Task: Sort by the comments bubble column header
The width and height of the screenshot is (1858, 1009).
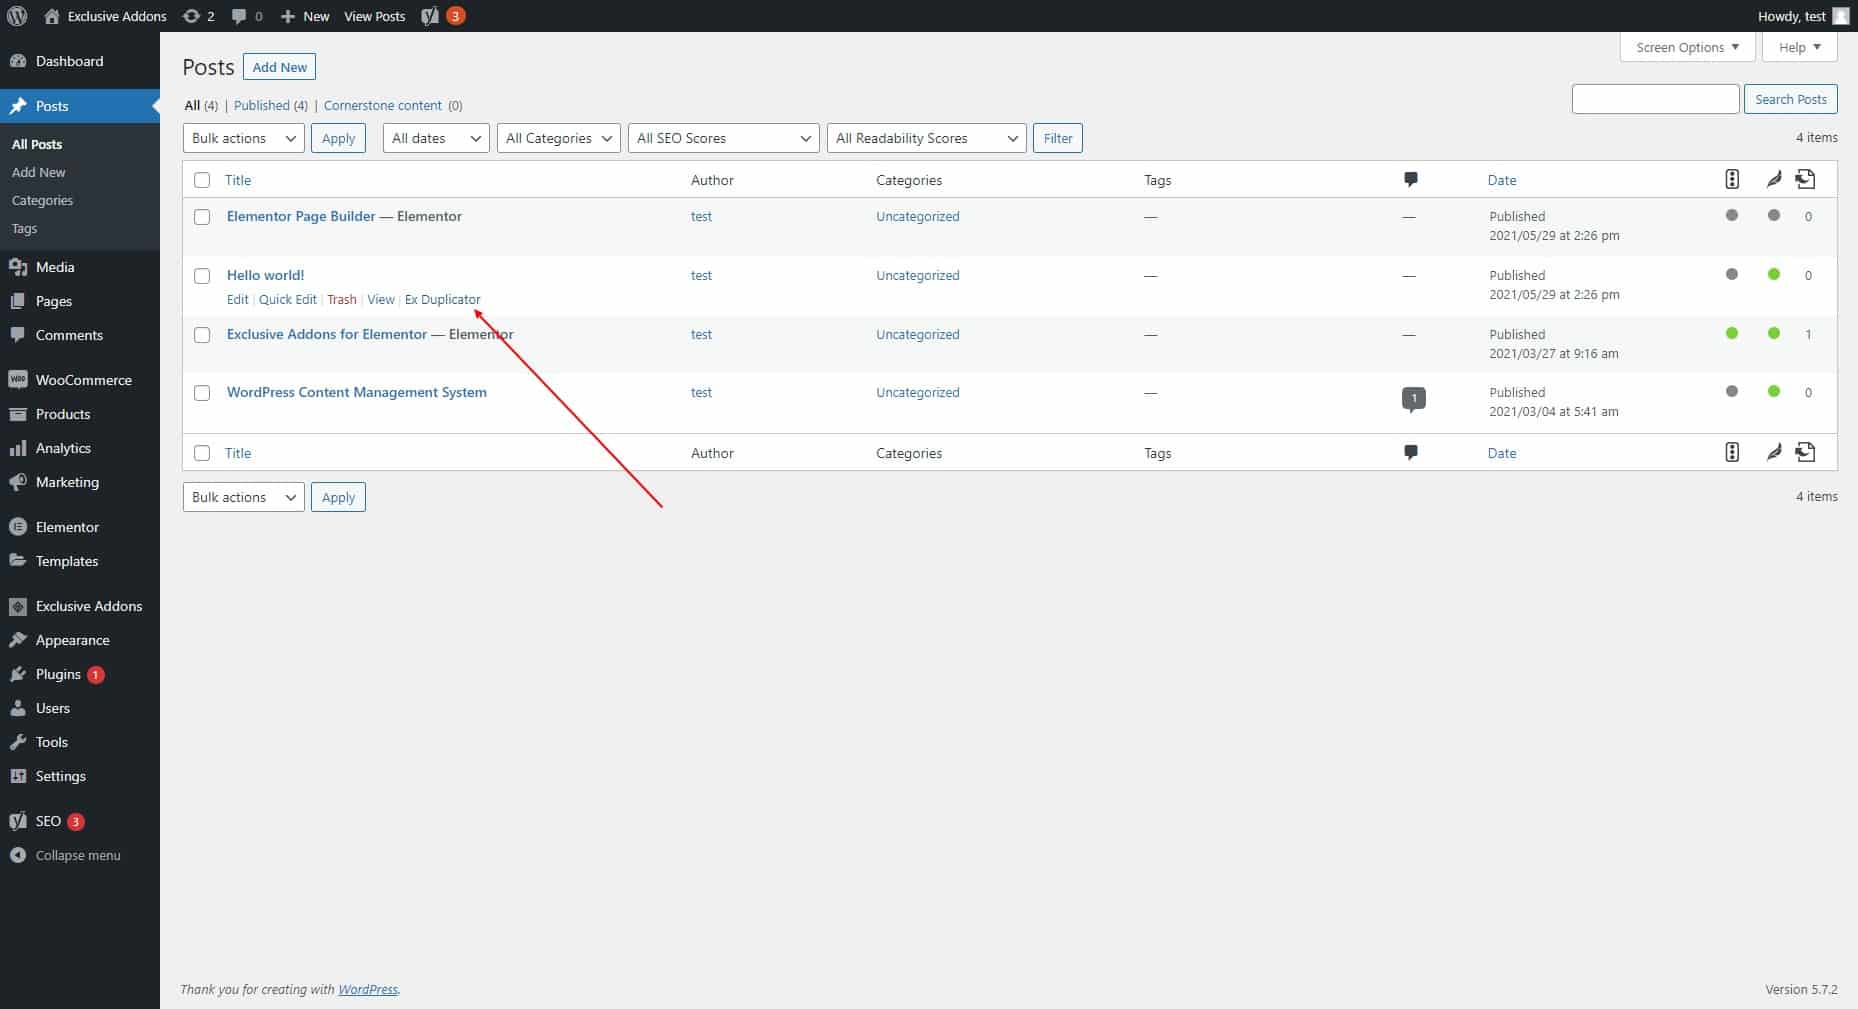Action: (1410, 180)
